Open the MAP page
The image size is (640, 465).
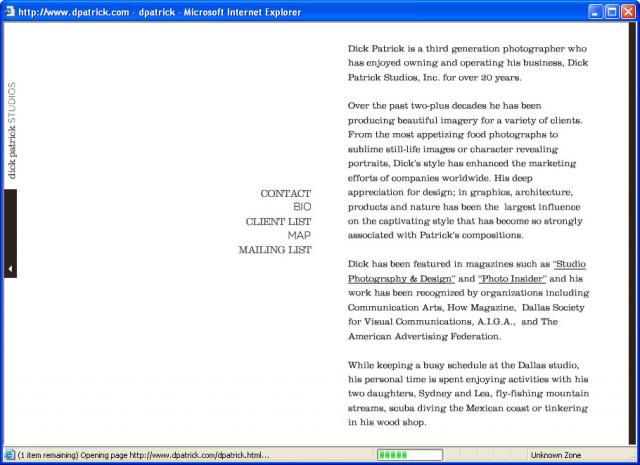click(299, 236)
